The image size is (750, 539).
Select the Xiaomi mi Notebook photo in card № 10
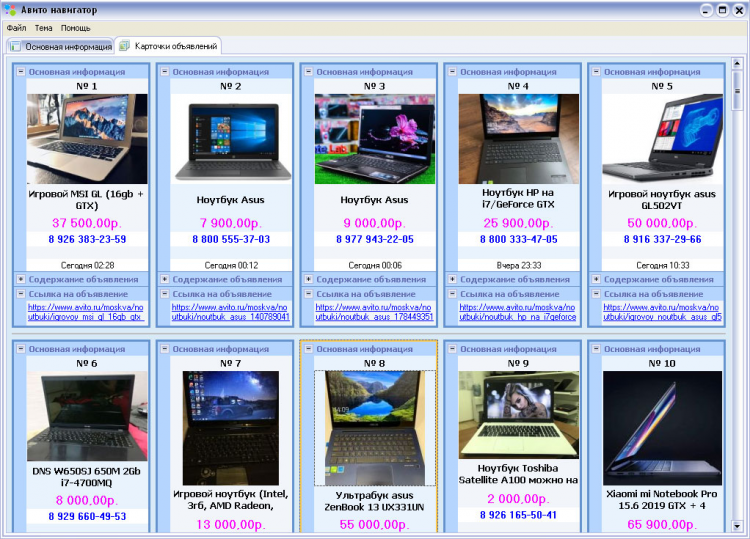(x=662, y=428)
